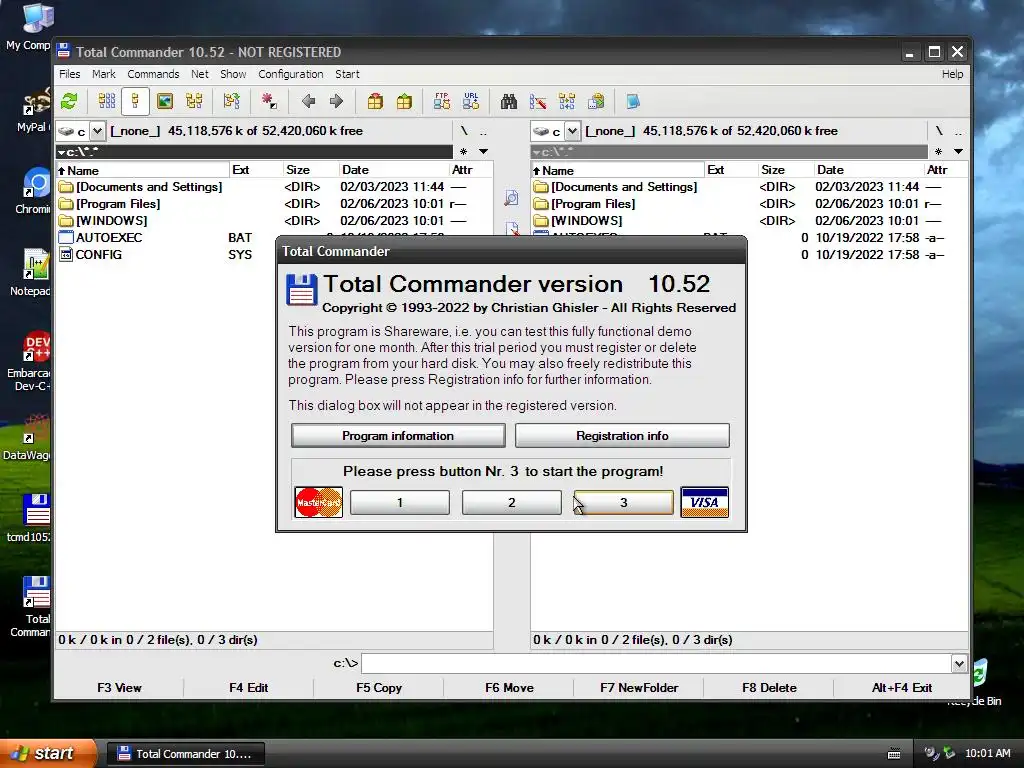Screen dimensions: 1024x768
Task: Open the left panel drive c dropdown
Action: [x=97, y=131]
